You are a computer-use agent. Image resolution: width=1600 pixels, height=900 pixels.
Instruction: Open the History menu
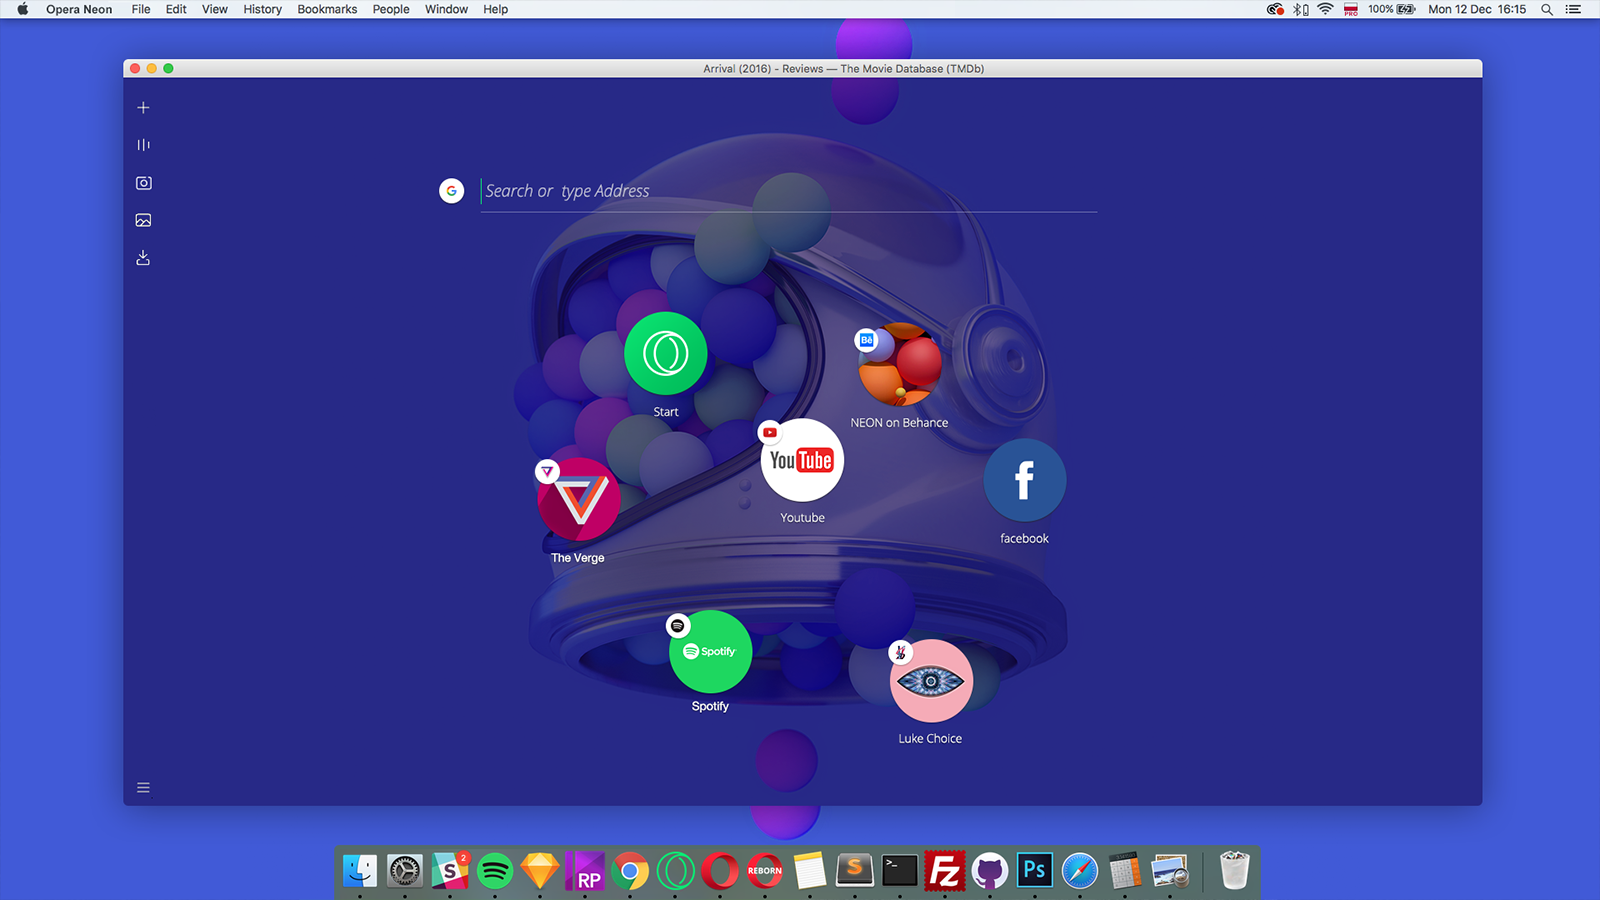(262, 9)
